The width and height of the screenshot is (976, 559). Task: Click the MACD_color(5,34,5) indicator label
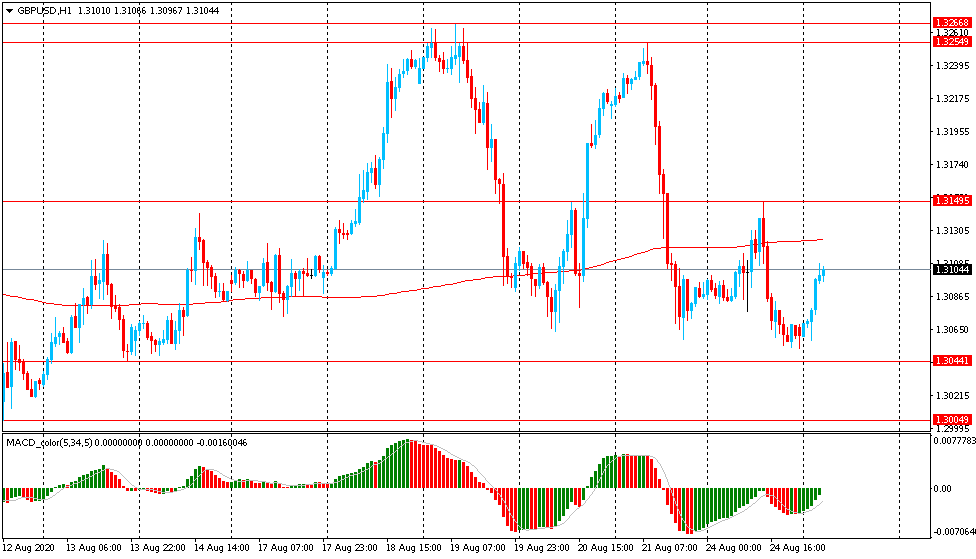49,443
